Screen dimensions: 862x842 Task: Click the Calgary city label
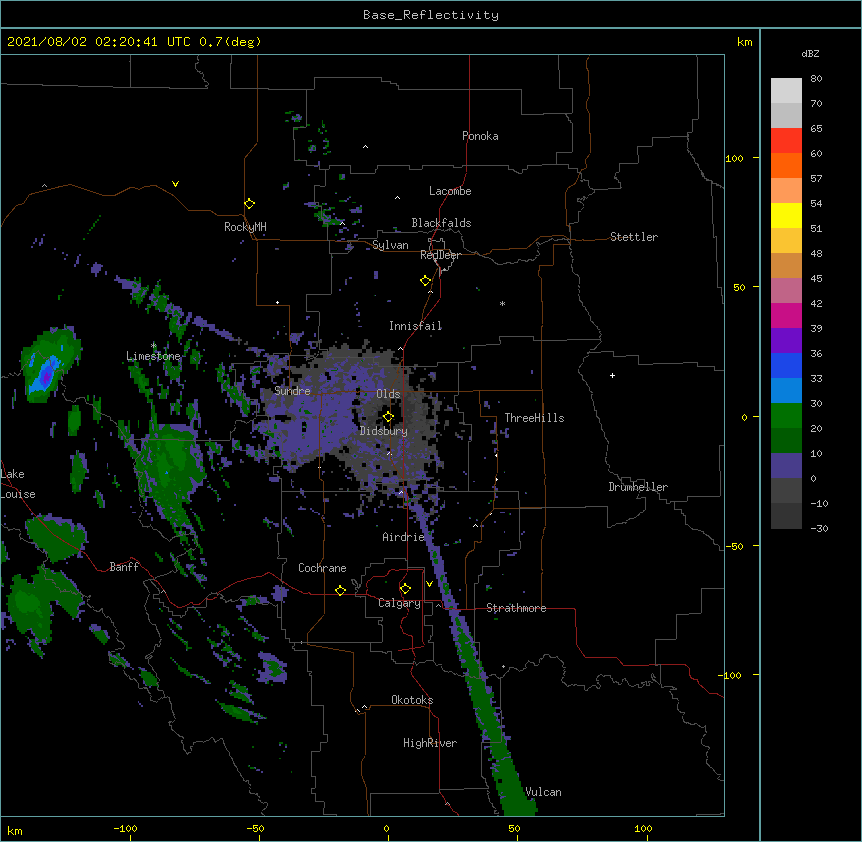[399, 603]
